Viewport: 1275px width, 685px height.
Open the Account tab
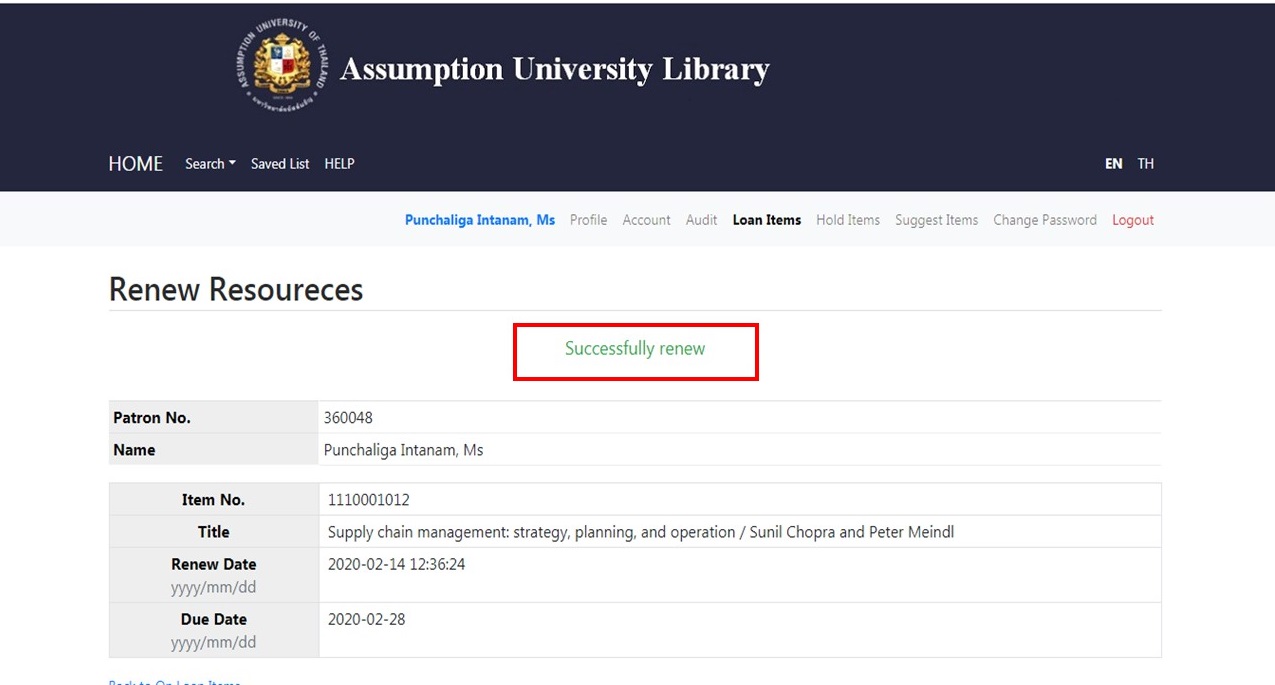coord(646,220)
